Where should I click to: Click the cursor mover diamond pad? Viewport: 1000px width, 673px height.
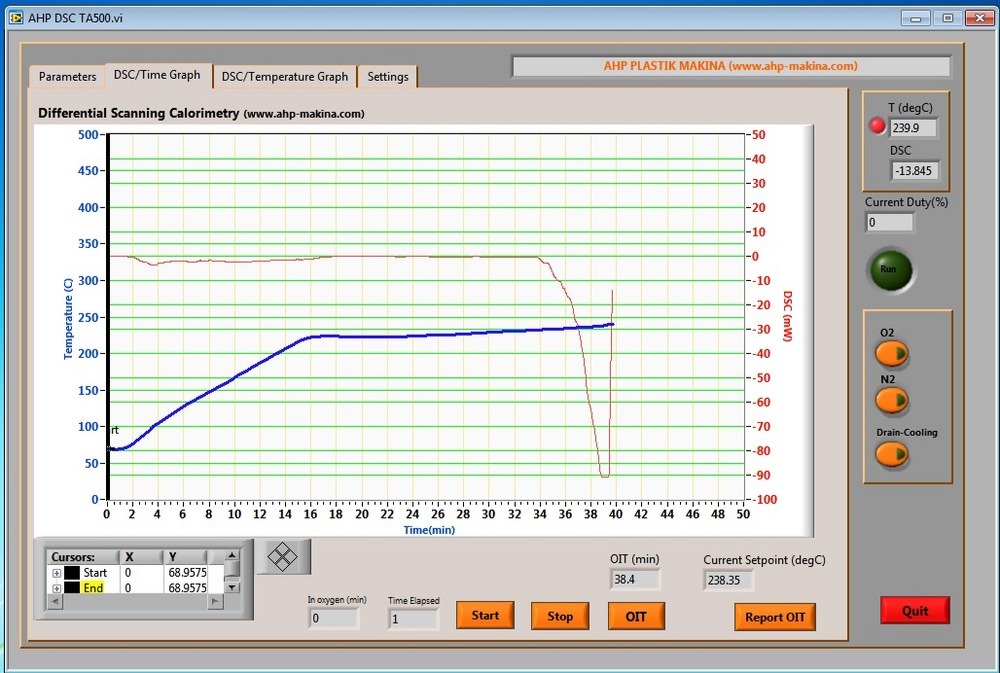(283, 557)
